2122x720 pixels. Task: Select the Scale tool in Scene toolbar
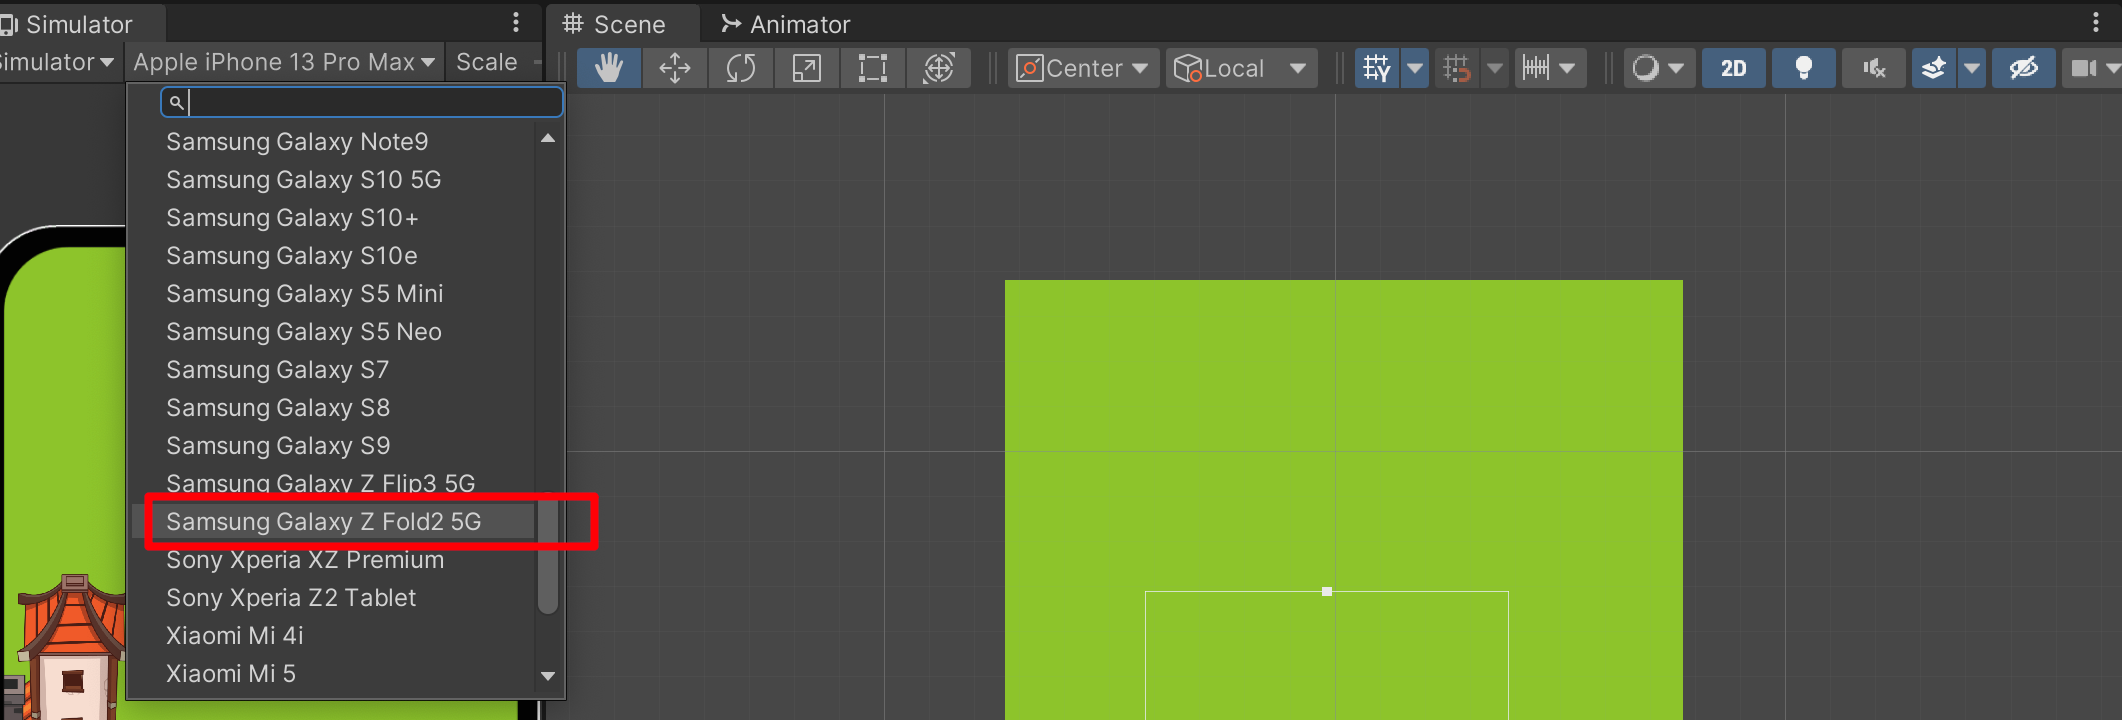pos(807,68)
